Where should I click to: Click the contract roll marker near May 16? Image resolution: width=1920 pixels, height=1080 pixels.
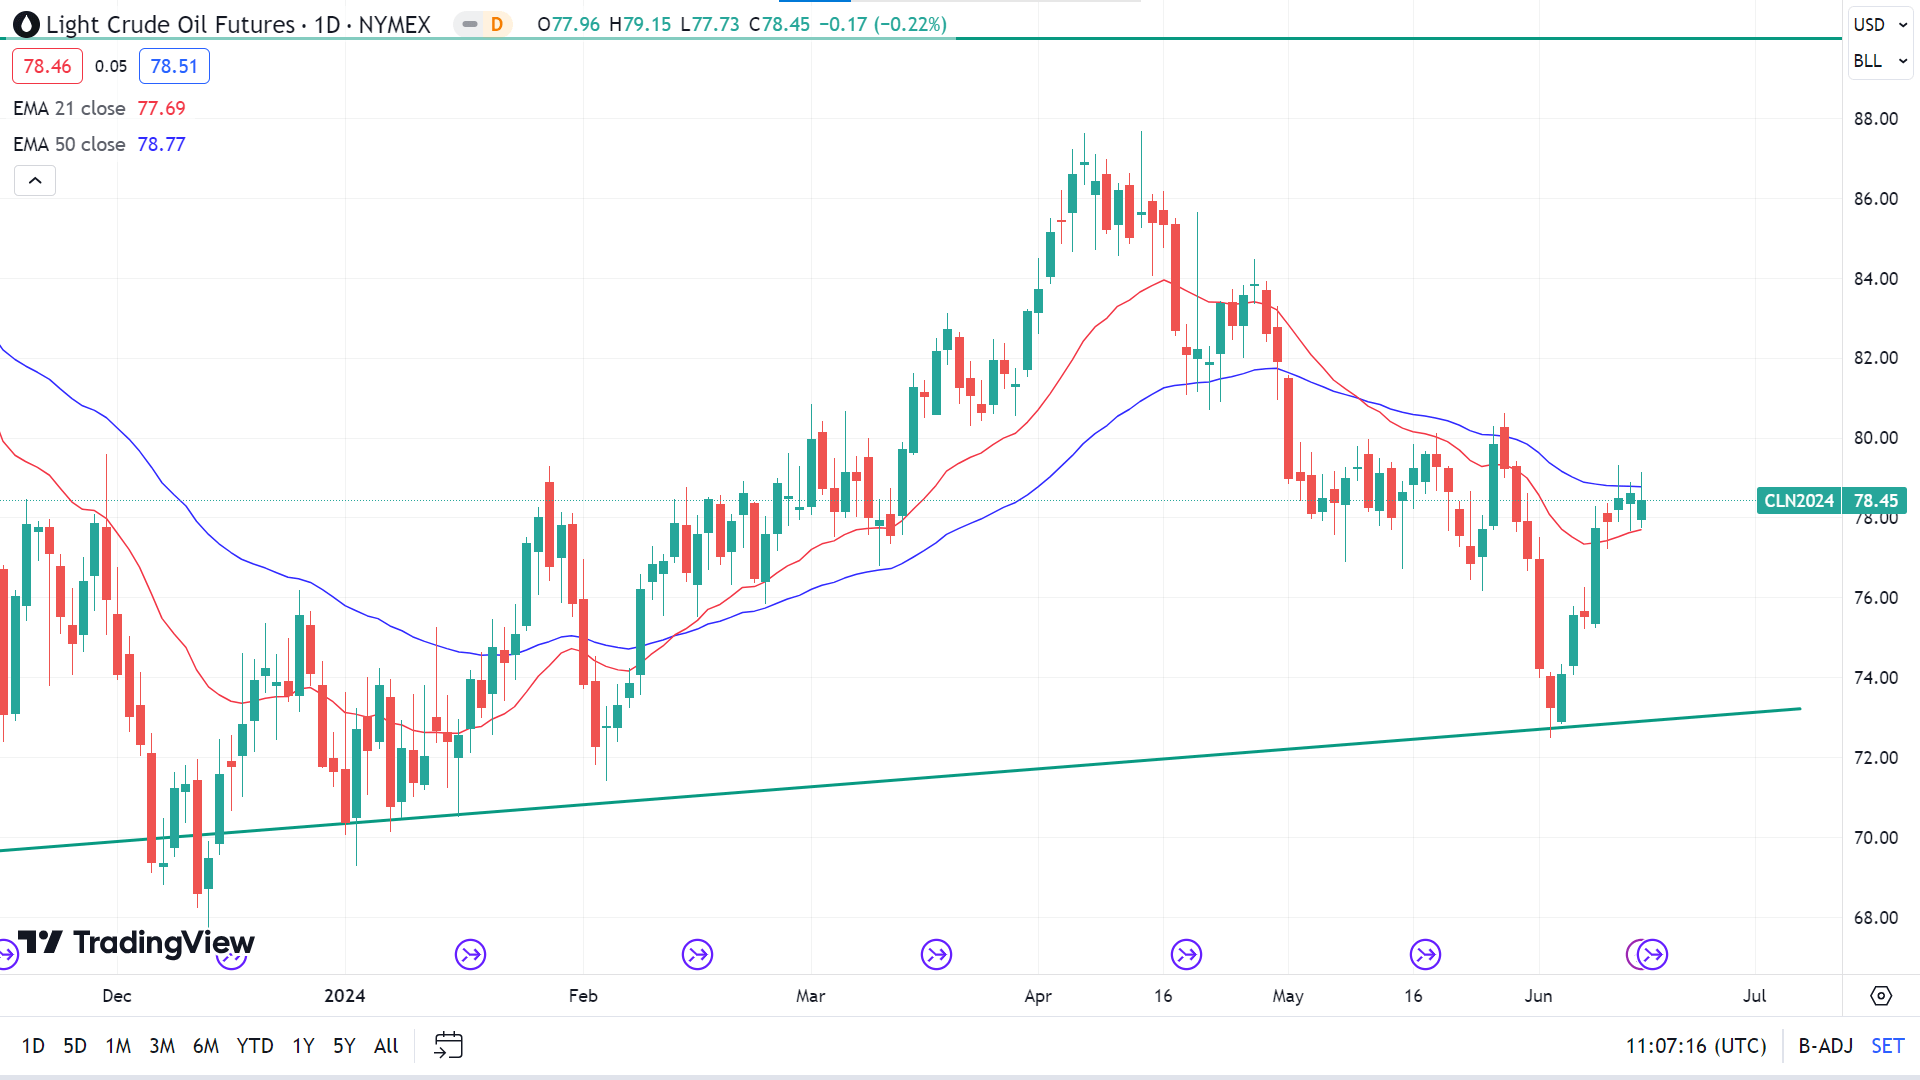point(1425,954)
